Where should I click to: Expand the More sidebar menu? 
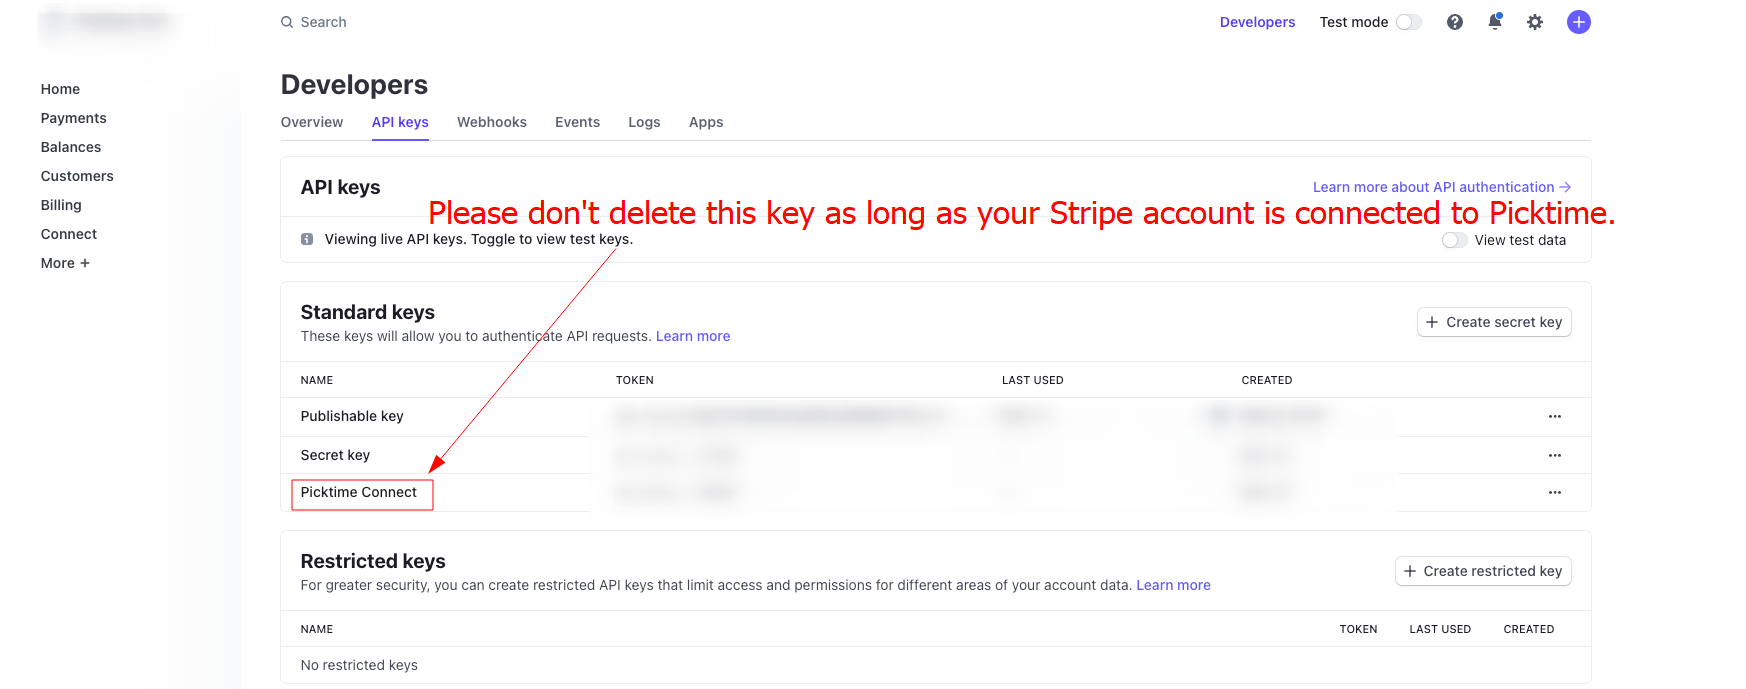65,263
